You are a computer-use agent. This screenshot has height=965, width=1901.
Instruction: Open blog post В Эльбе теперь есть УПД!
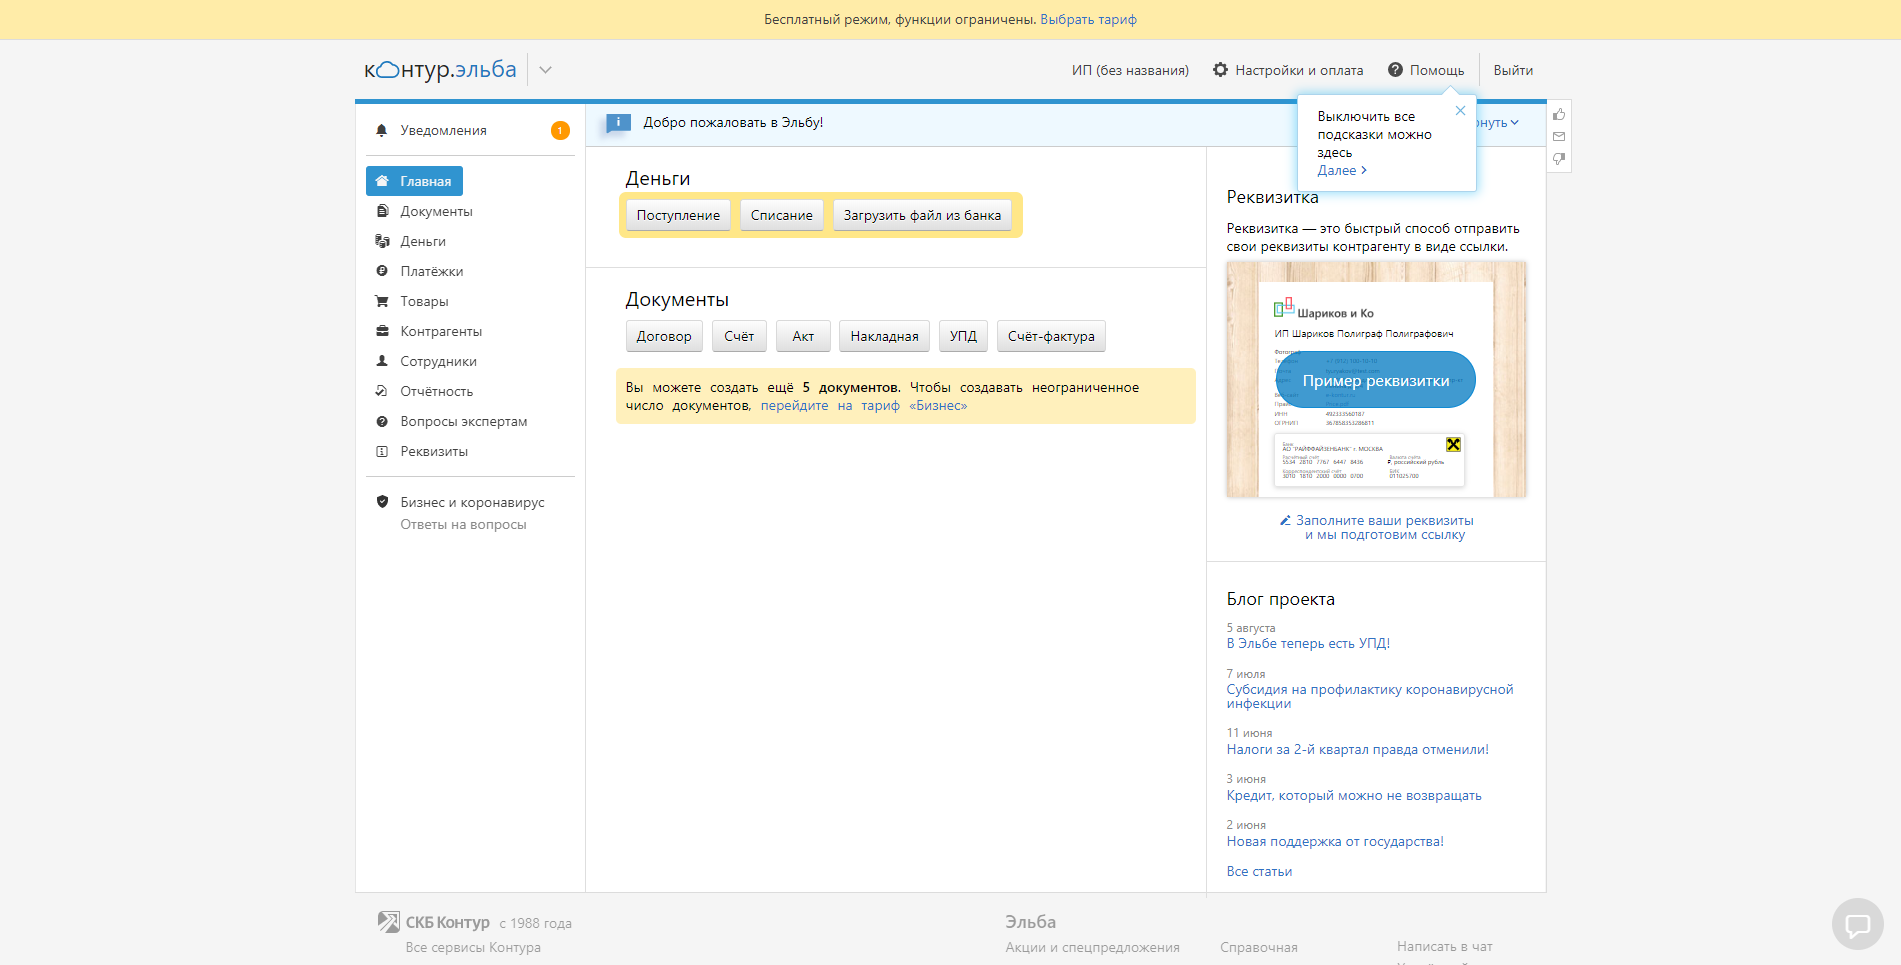[1308, 643]
